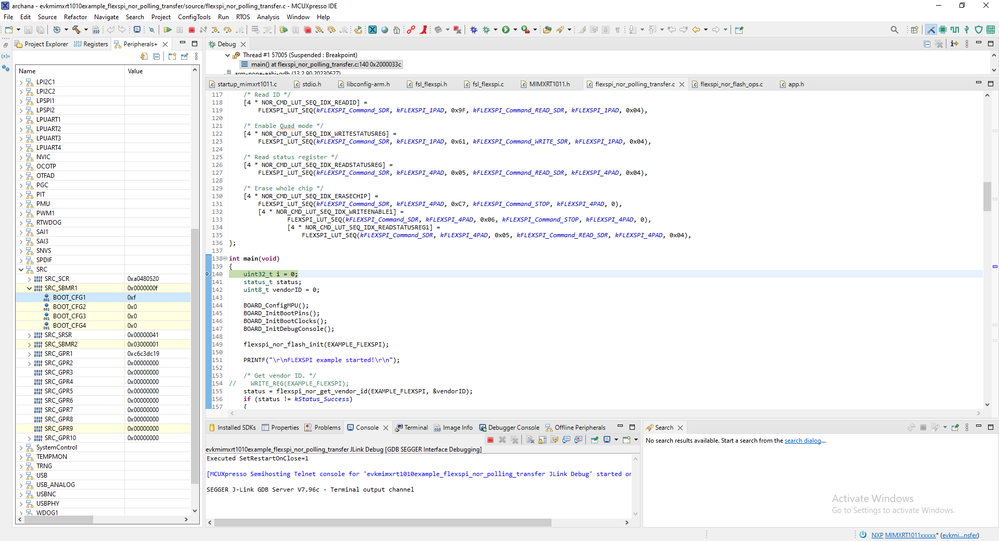Click the 0x0000000f value of SRC_SBMR1

click(x=143, y=288)
